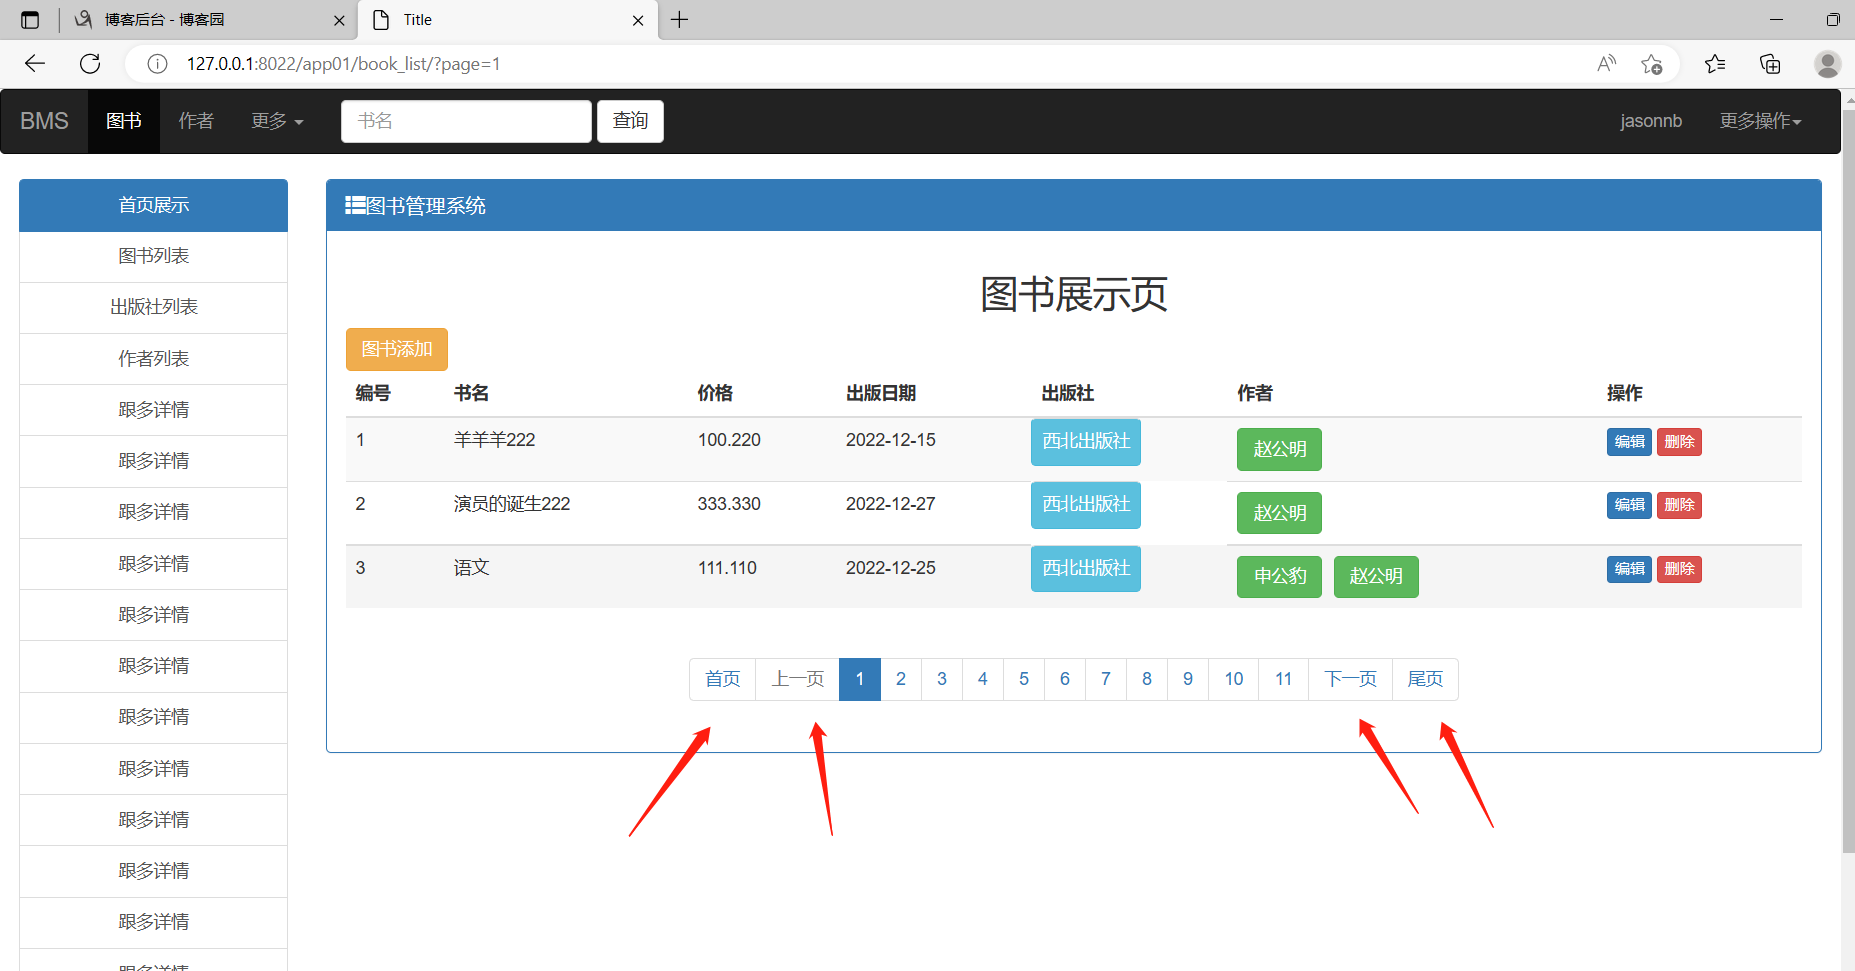
Task: Select the 作者 navbar item
Action: pos(196,121)
